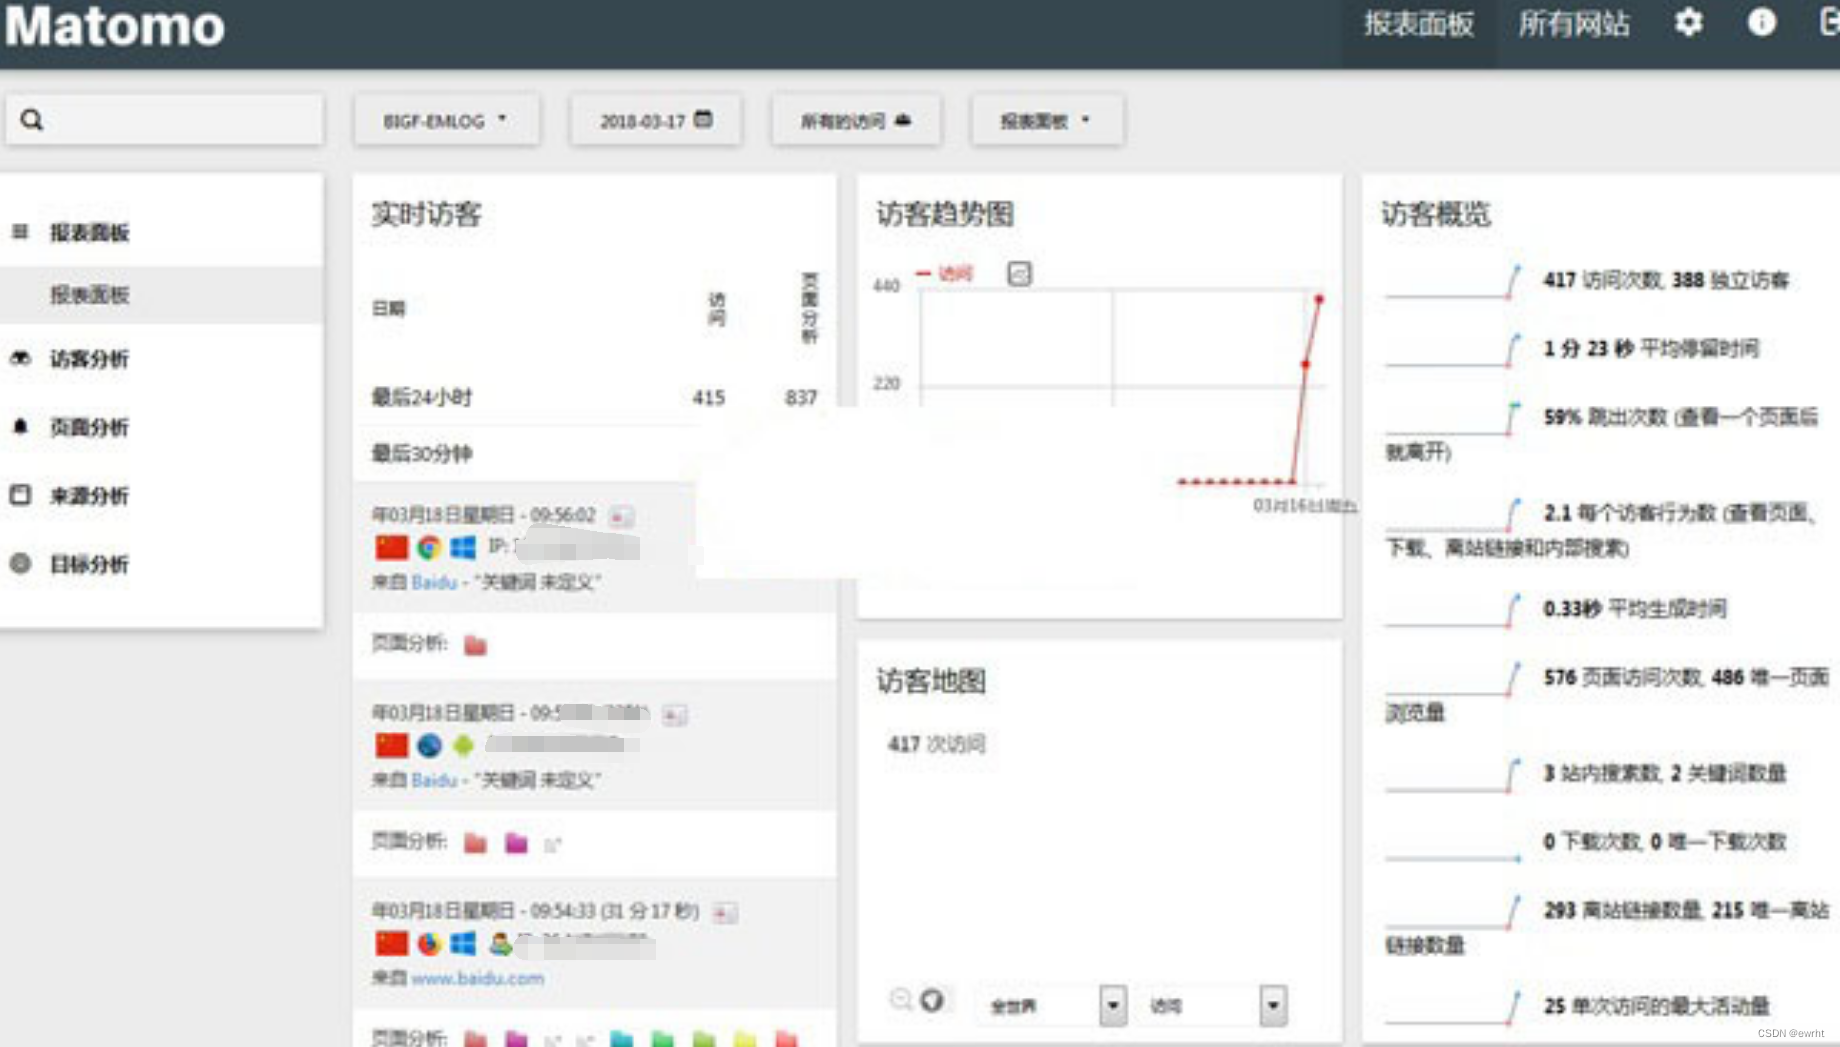Open Matomo settings via the gear icon
The width and height of the screenshot is (1840, 1047).
point(1690,23)
